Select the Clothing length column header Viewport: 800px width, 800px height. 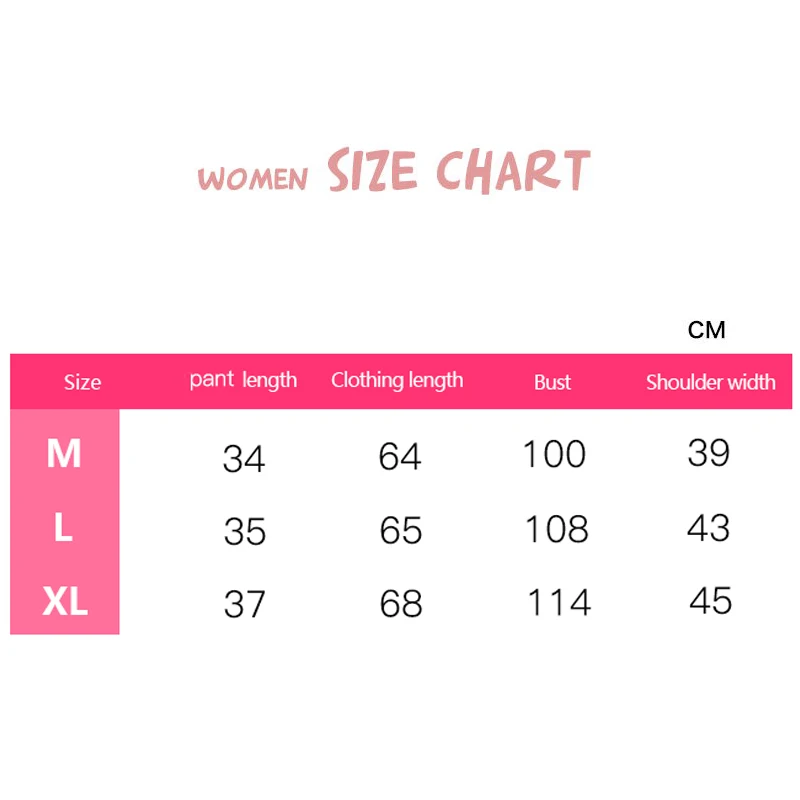point(397,380)
